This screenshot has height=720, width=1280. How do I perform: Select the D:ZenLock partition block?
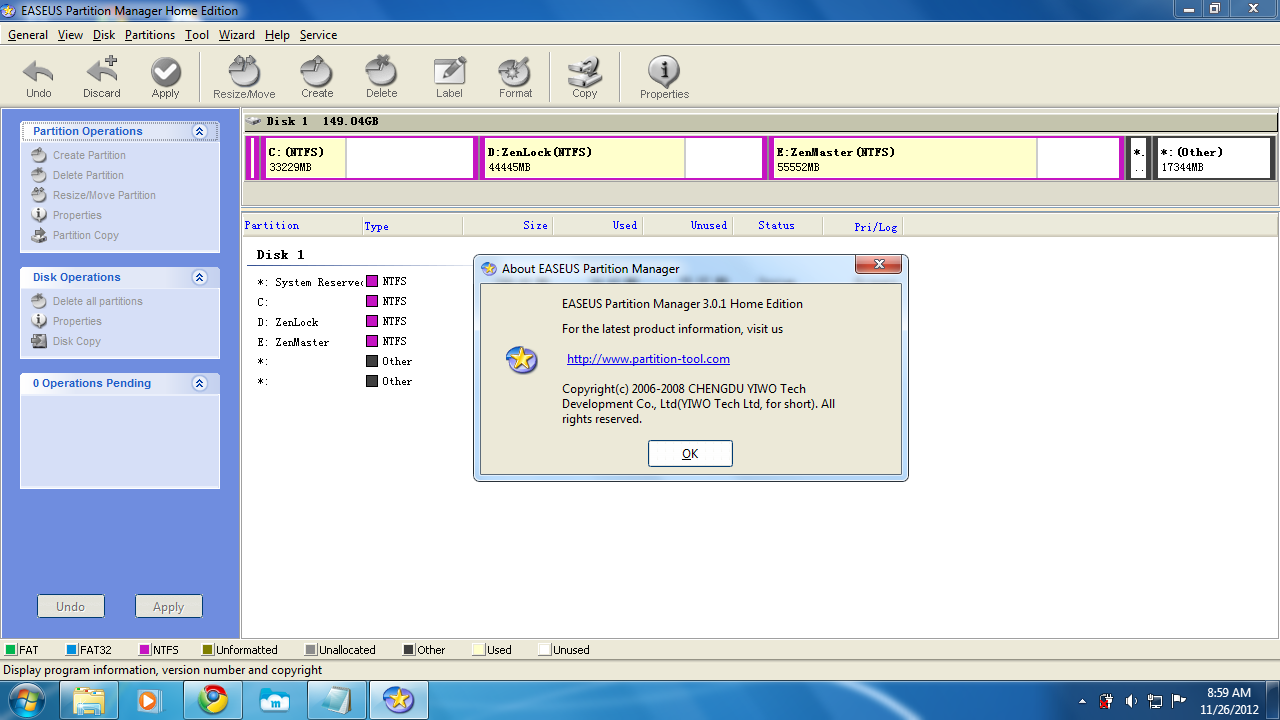coord(622,158)
